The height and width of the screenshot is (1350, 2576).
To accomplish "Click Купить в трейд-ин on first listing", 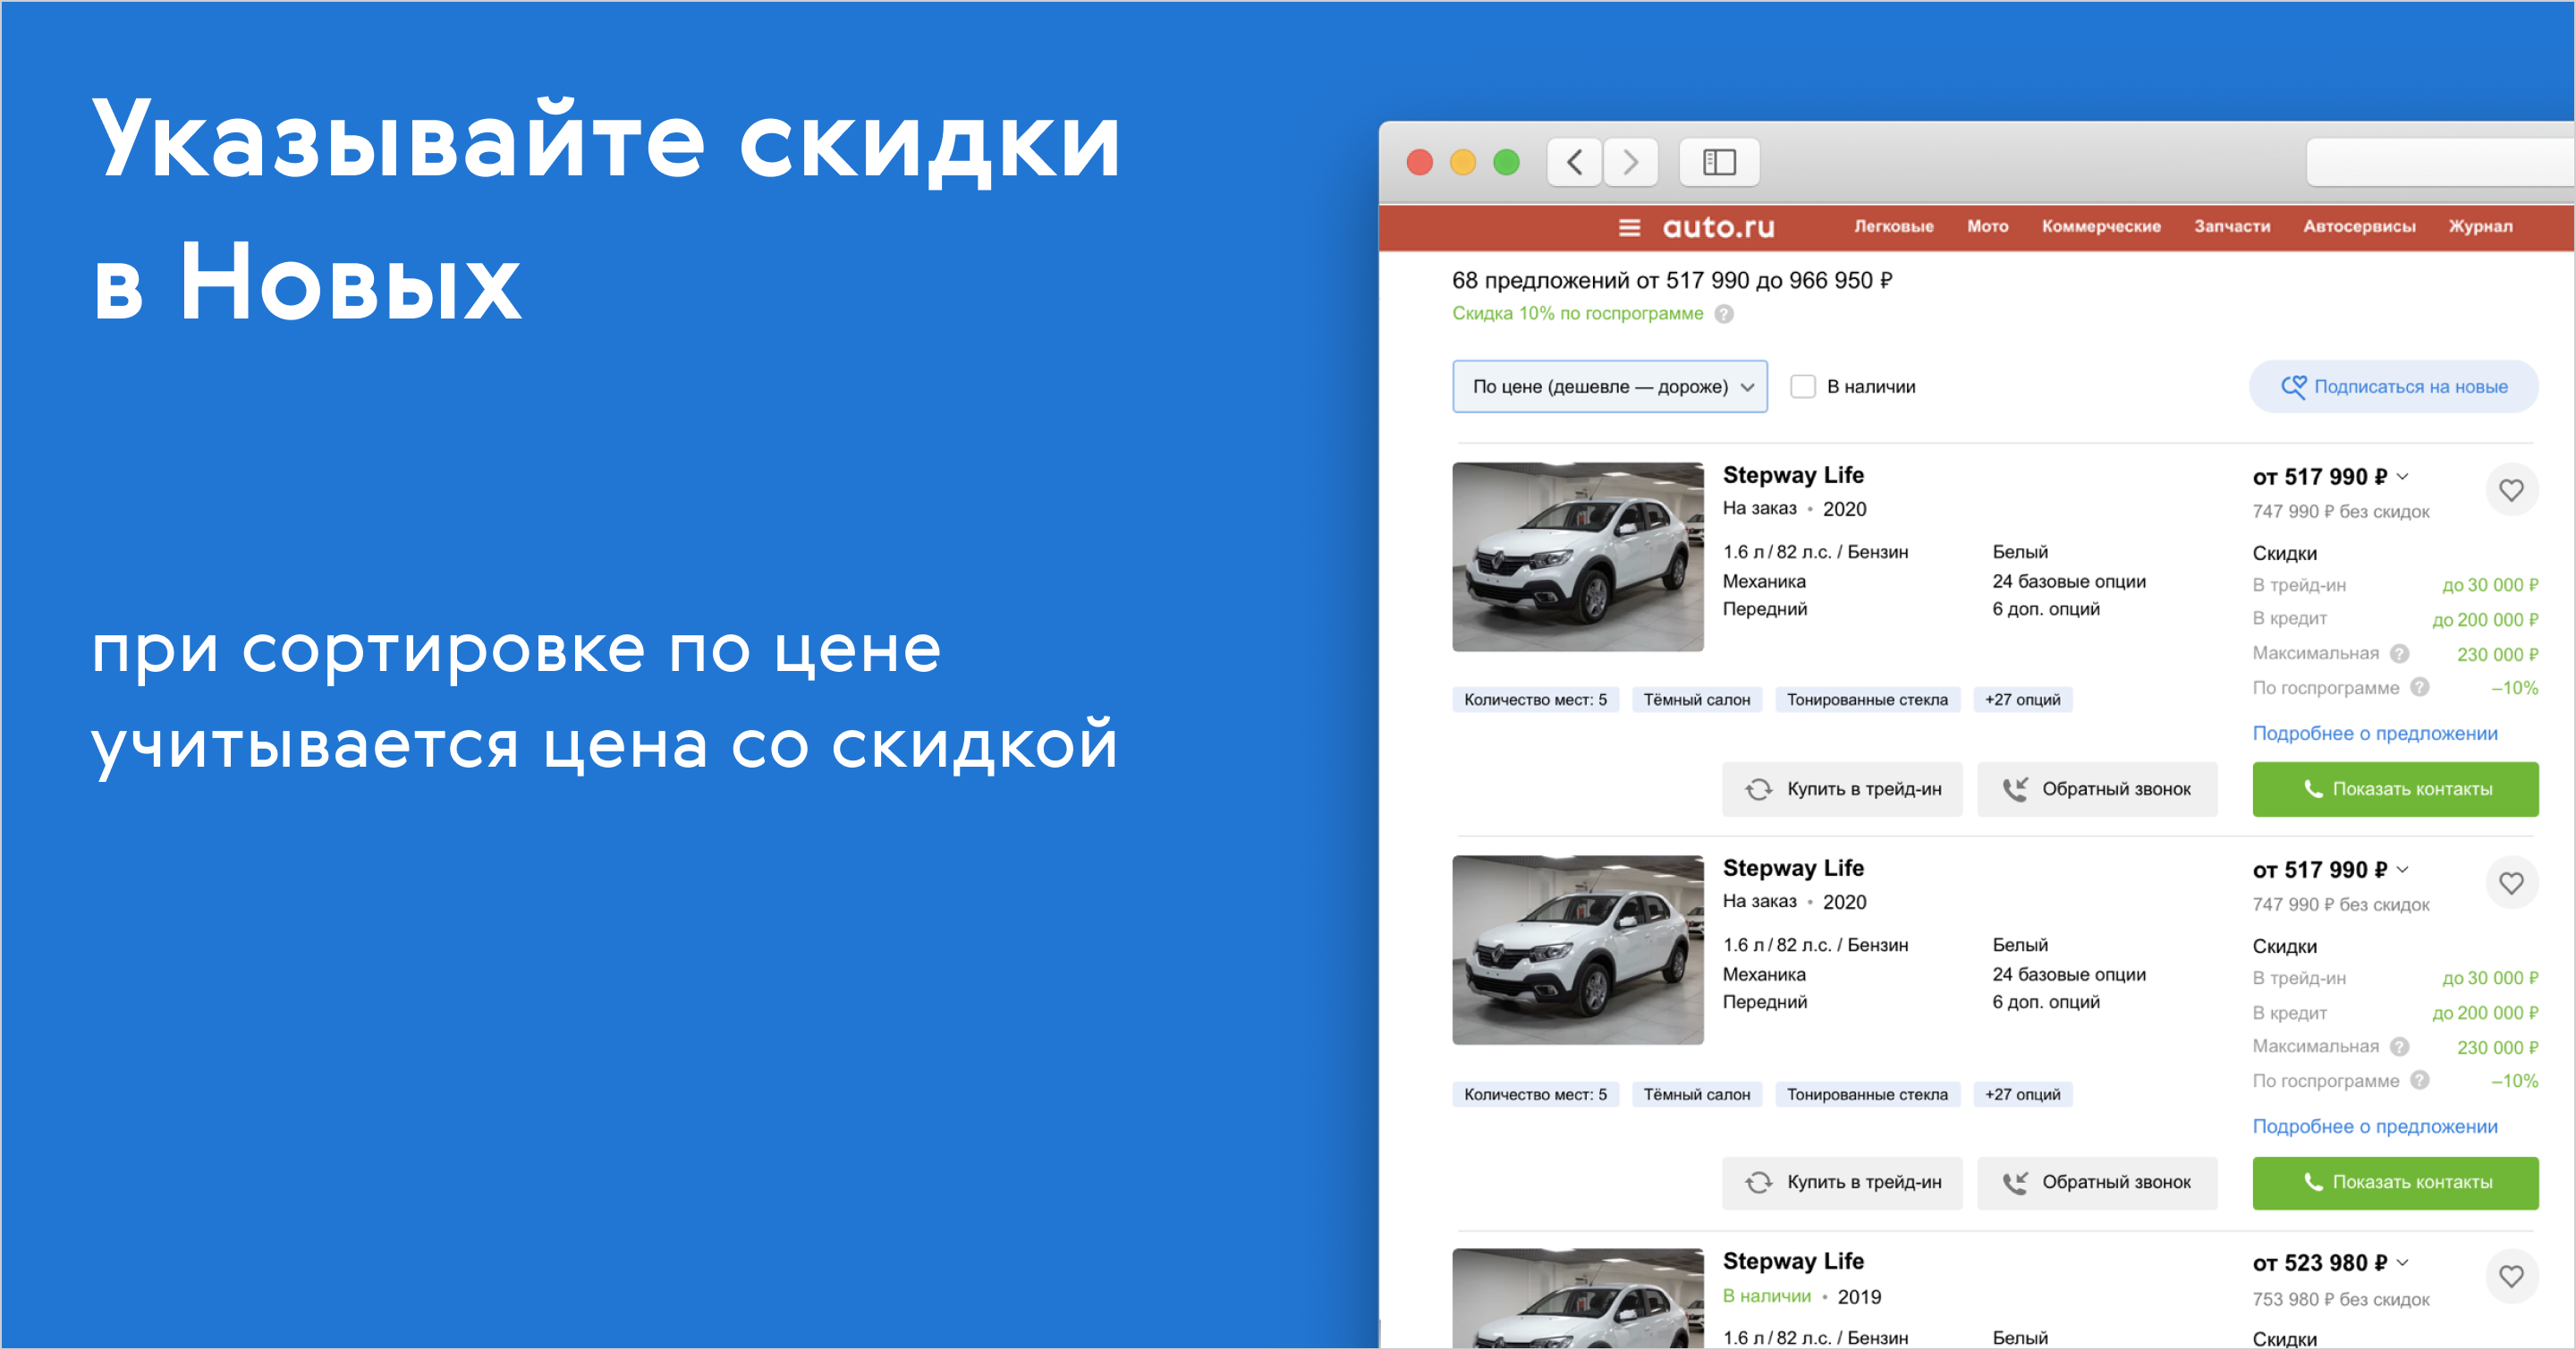I will pos(1842,790).
